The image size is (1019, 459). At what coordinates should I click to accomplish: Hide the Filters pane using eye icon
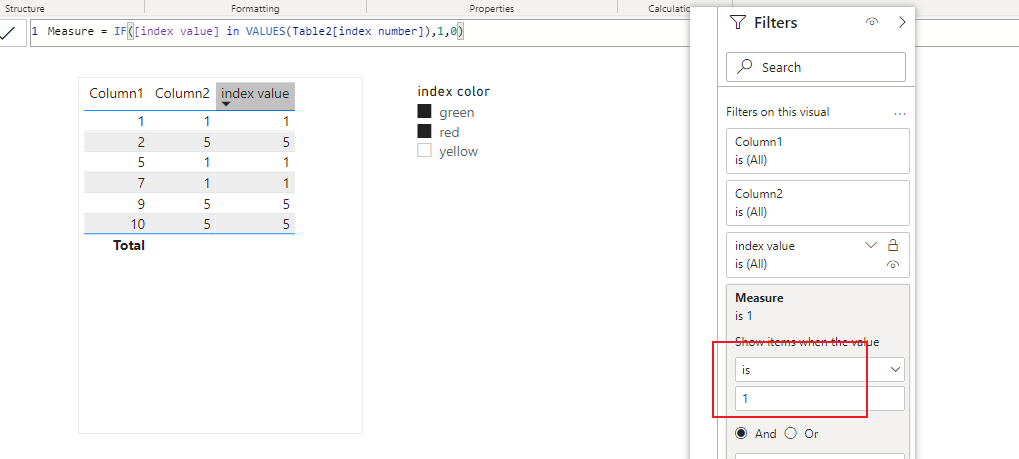[x=872, y=22]
